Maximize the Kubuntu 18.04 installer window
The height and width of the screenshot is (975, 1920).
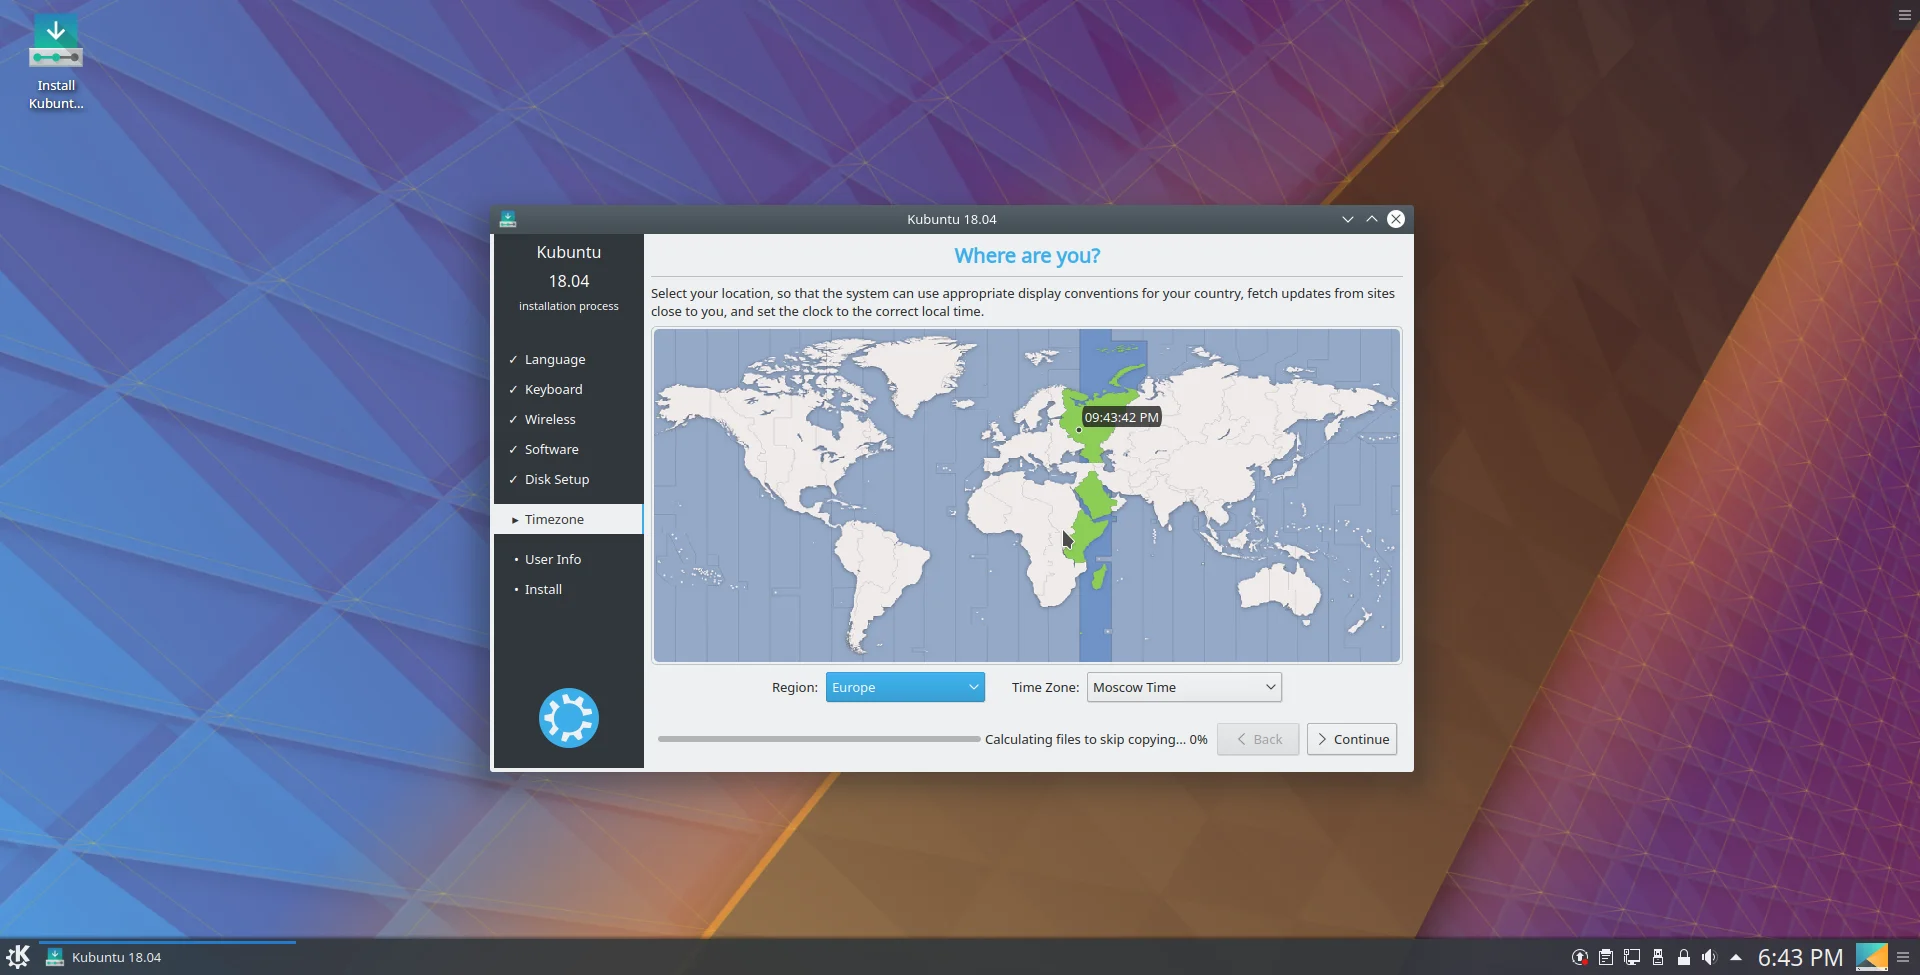[x=1372, y=219]
